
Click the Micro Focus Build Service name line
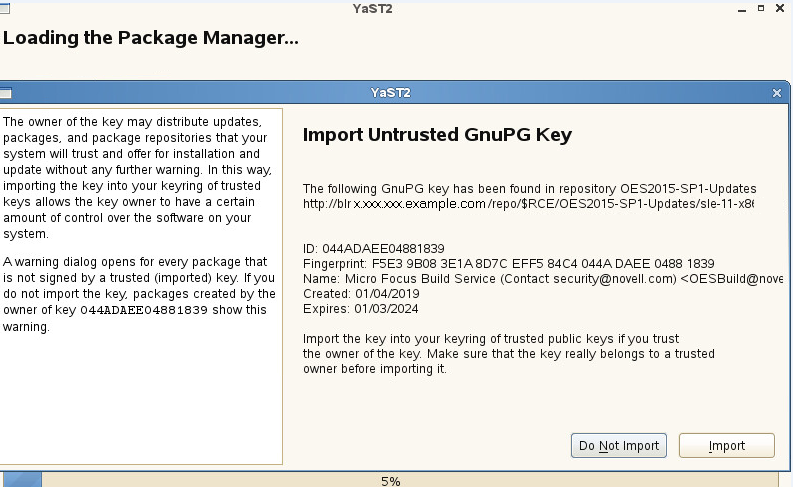tap(542, 279)
